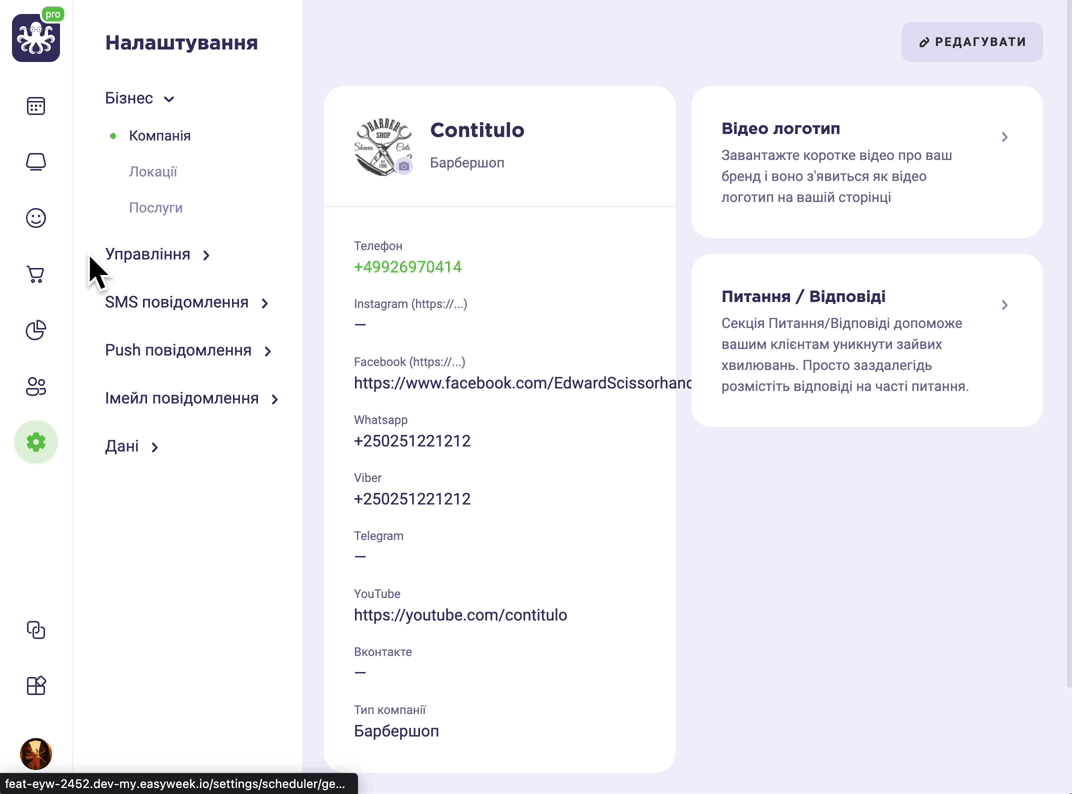Open the calendar icon in sidebar

click(x=36, y=106)
